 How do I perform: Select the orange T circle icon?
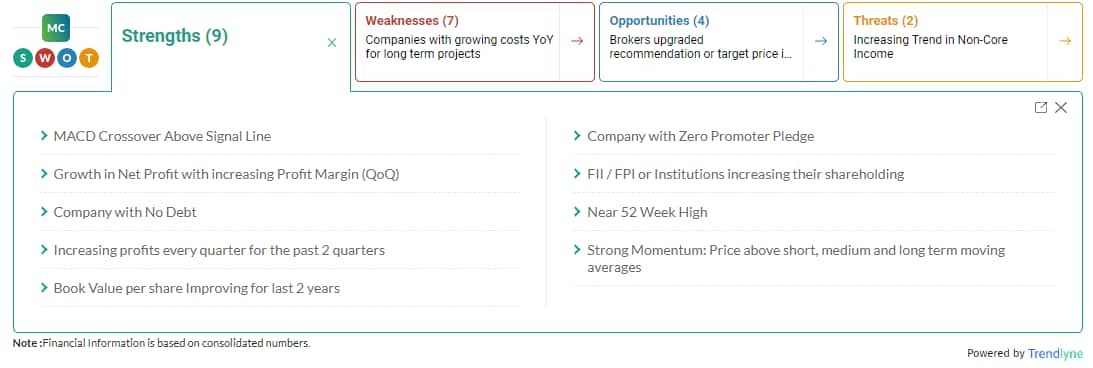[89, 59]
